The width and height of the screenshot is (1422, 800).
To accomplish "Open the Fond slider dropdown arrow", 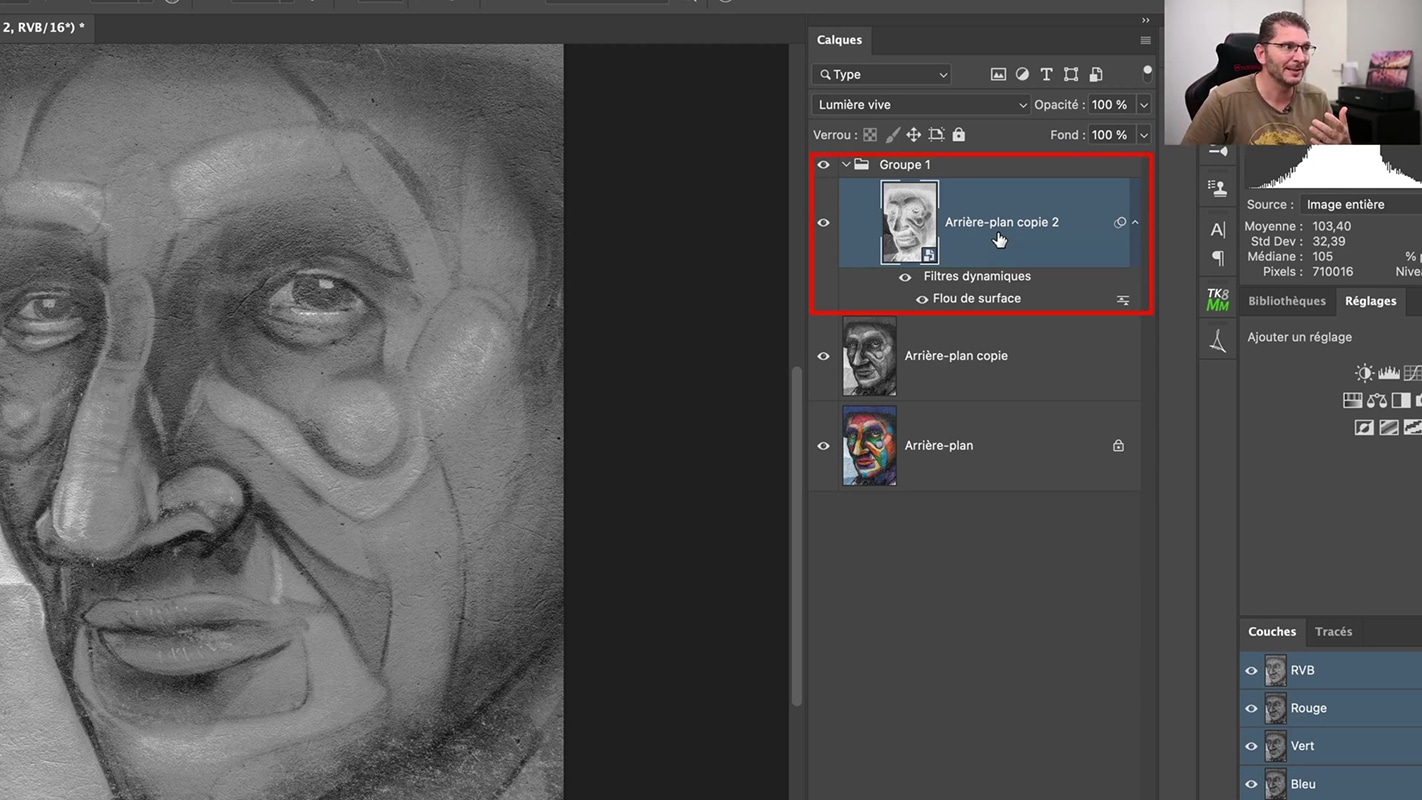I will click(1144, 135).
